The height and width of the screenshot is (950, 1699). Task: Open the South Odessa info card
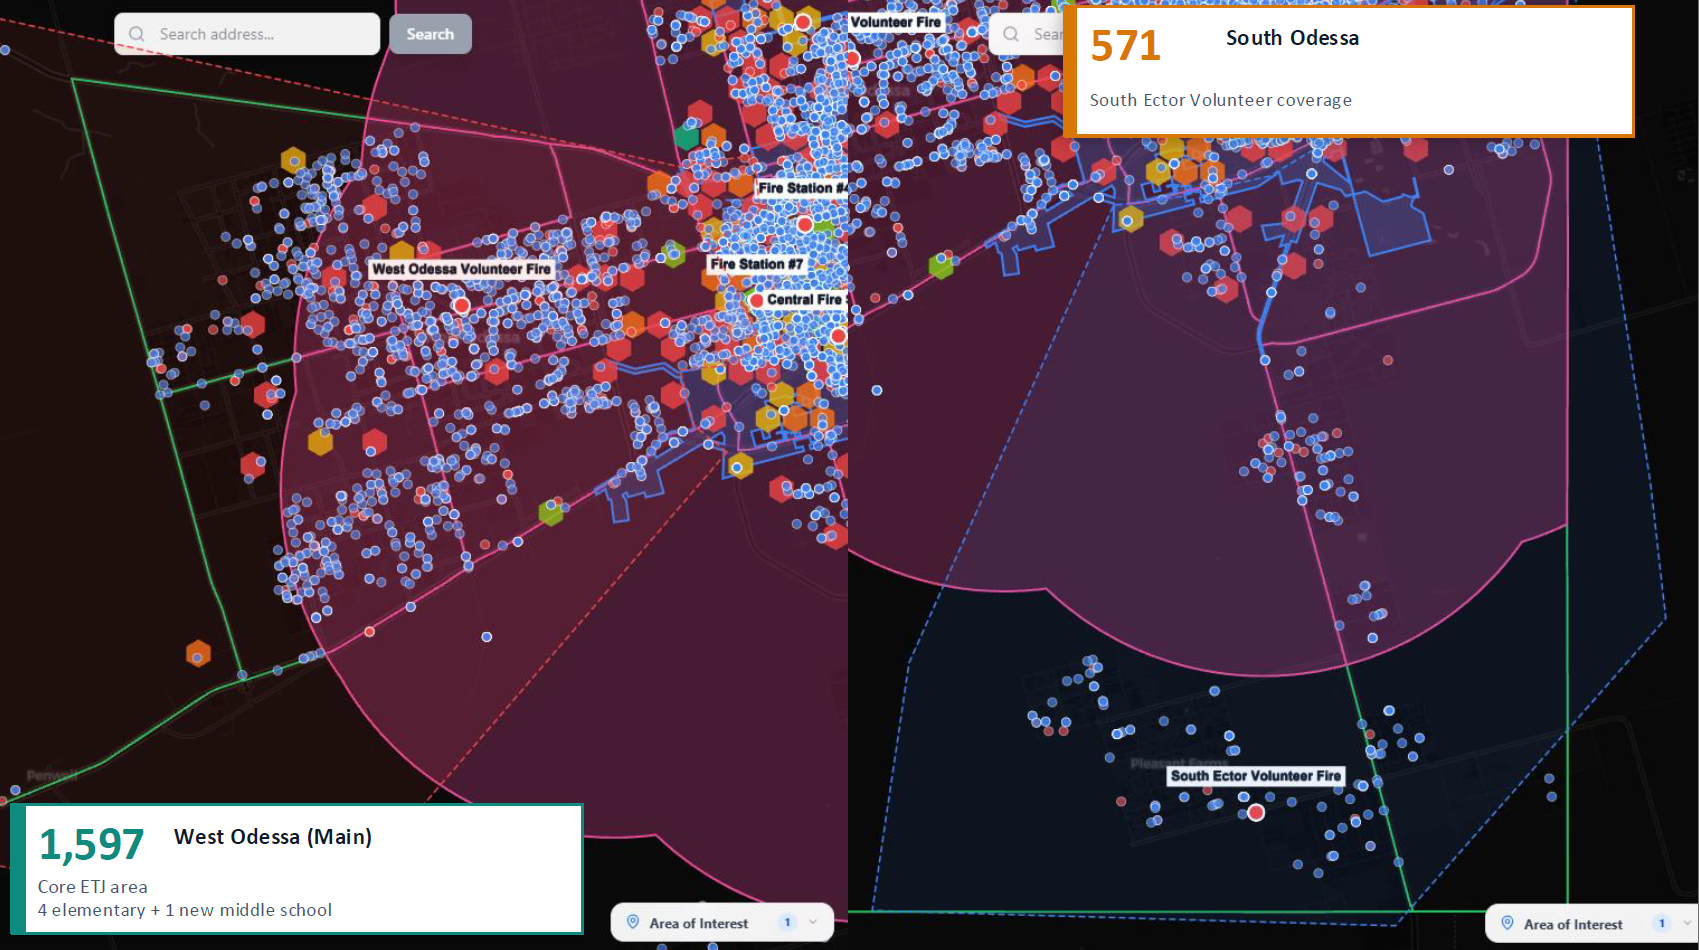coord(1349,71)
